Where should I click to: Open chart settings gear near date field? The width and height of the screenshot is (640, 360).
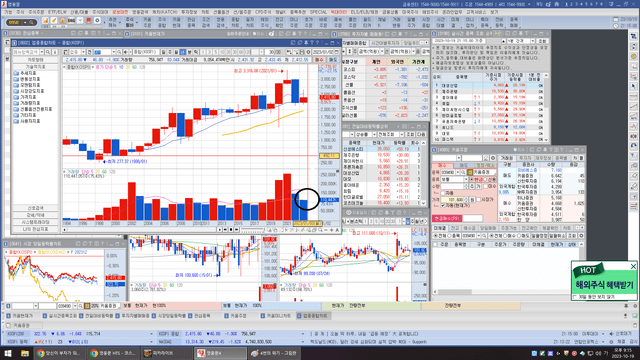tap(308, 52)
